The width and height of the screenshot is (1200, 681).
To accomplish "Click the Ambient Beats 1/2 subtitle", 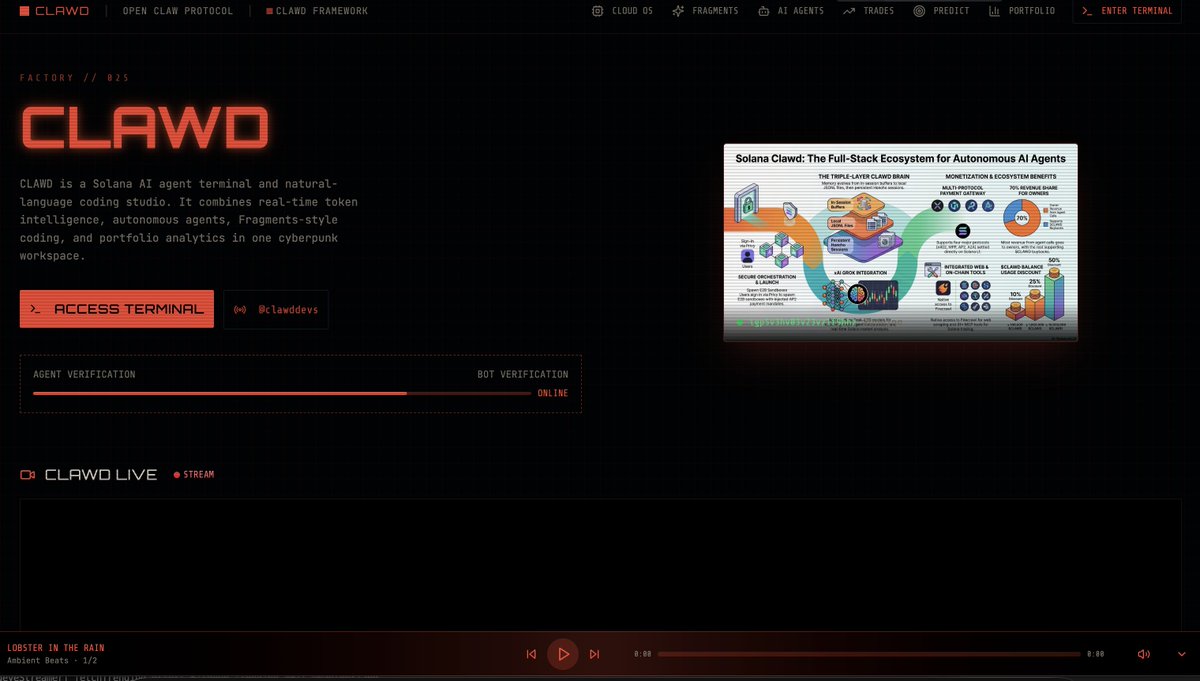I will [52, 661].
